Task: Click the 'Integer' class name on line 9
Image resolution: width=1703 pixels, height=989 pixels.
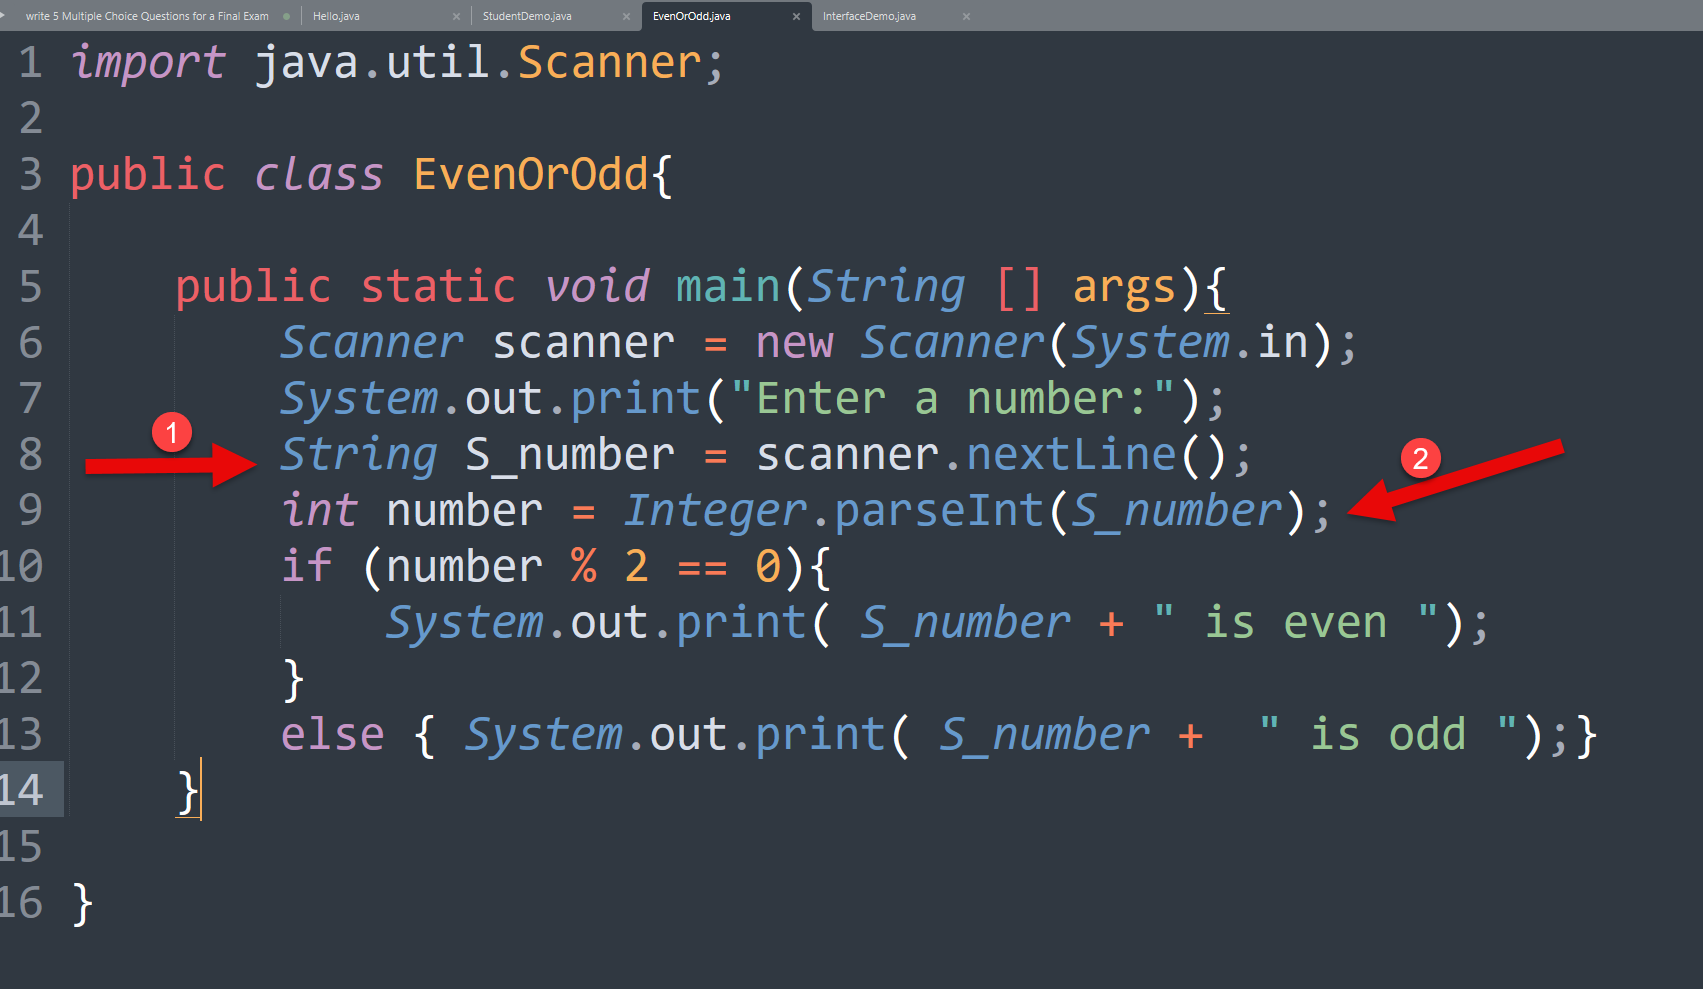Action: point(715,511)
